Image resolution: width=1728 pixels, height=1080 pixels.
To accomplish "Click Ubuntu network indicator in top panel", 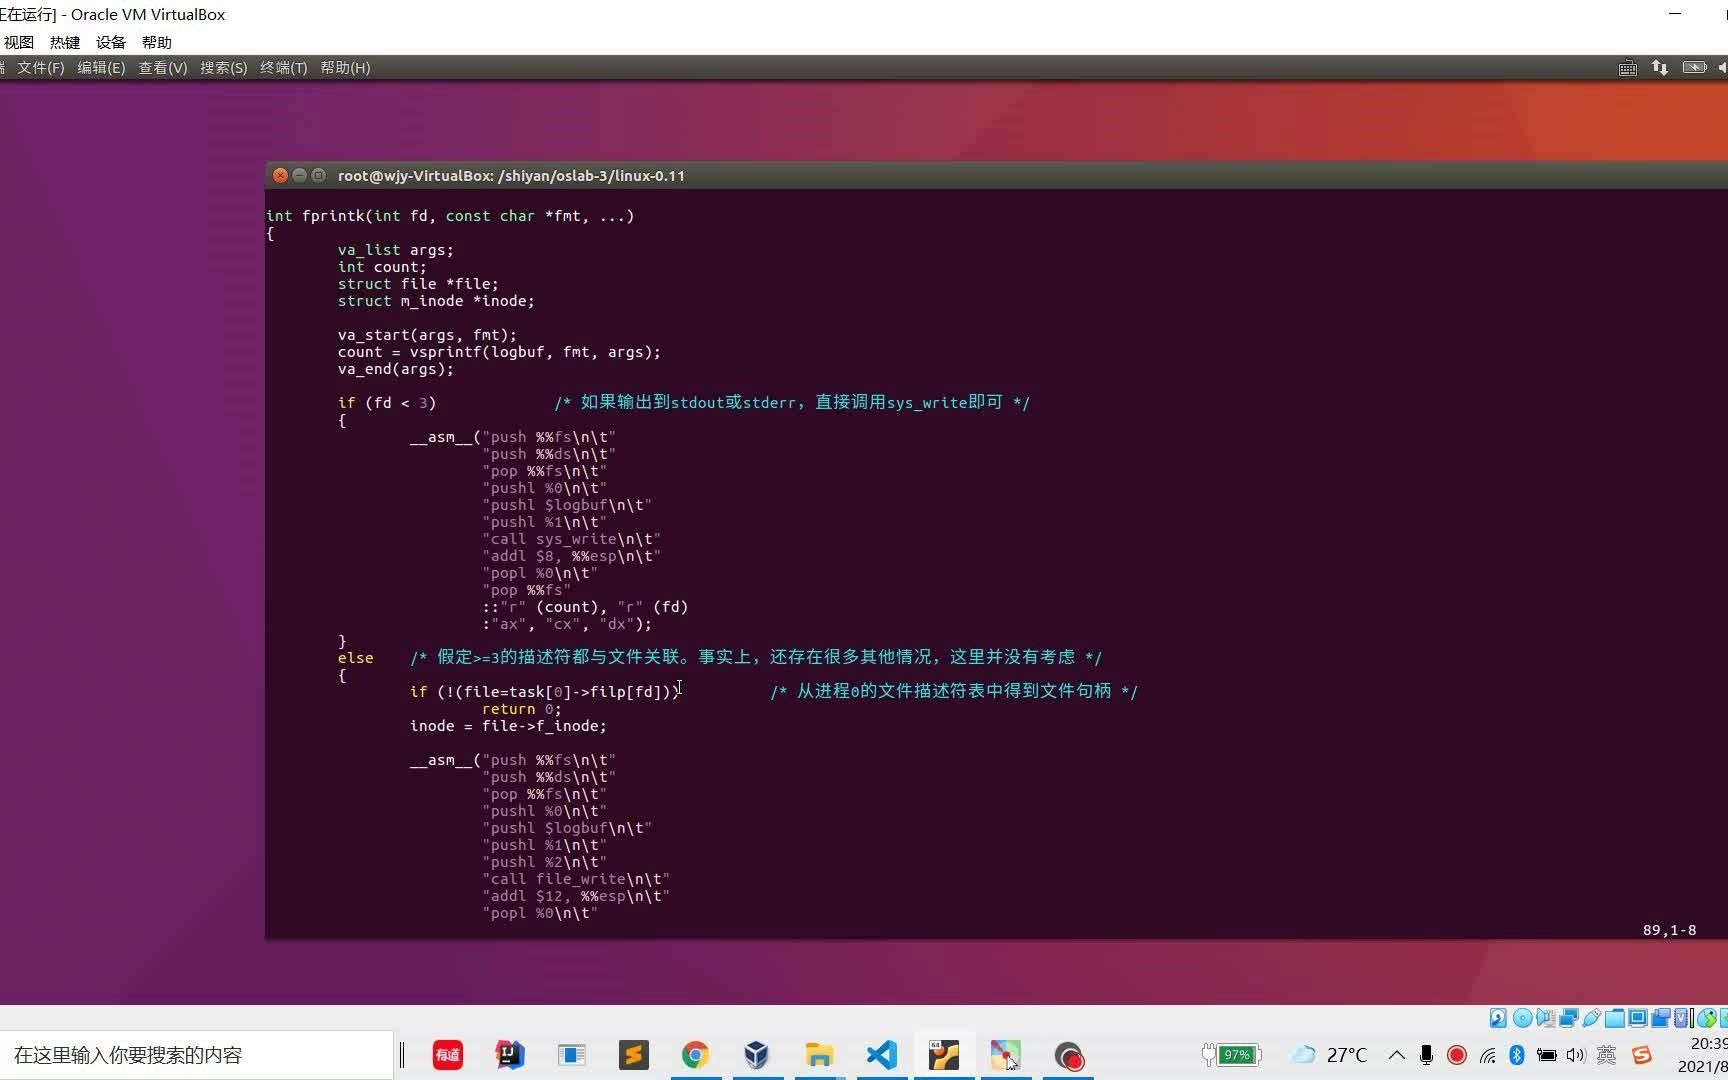I will 1660,68.
